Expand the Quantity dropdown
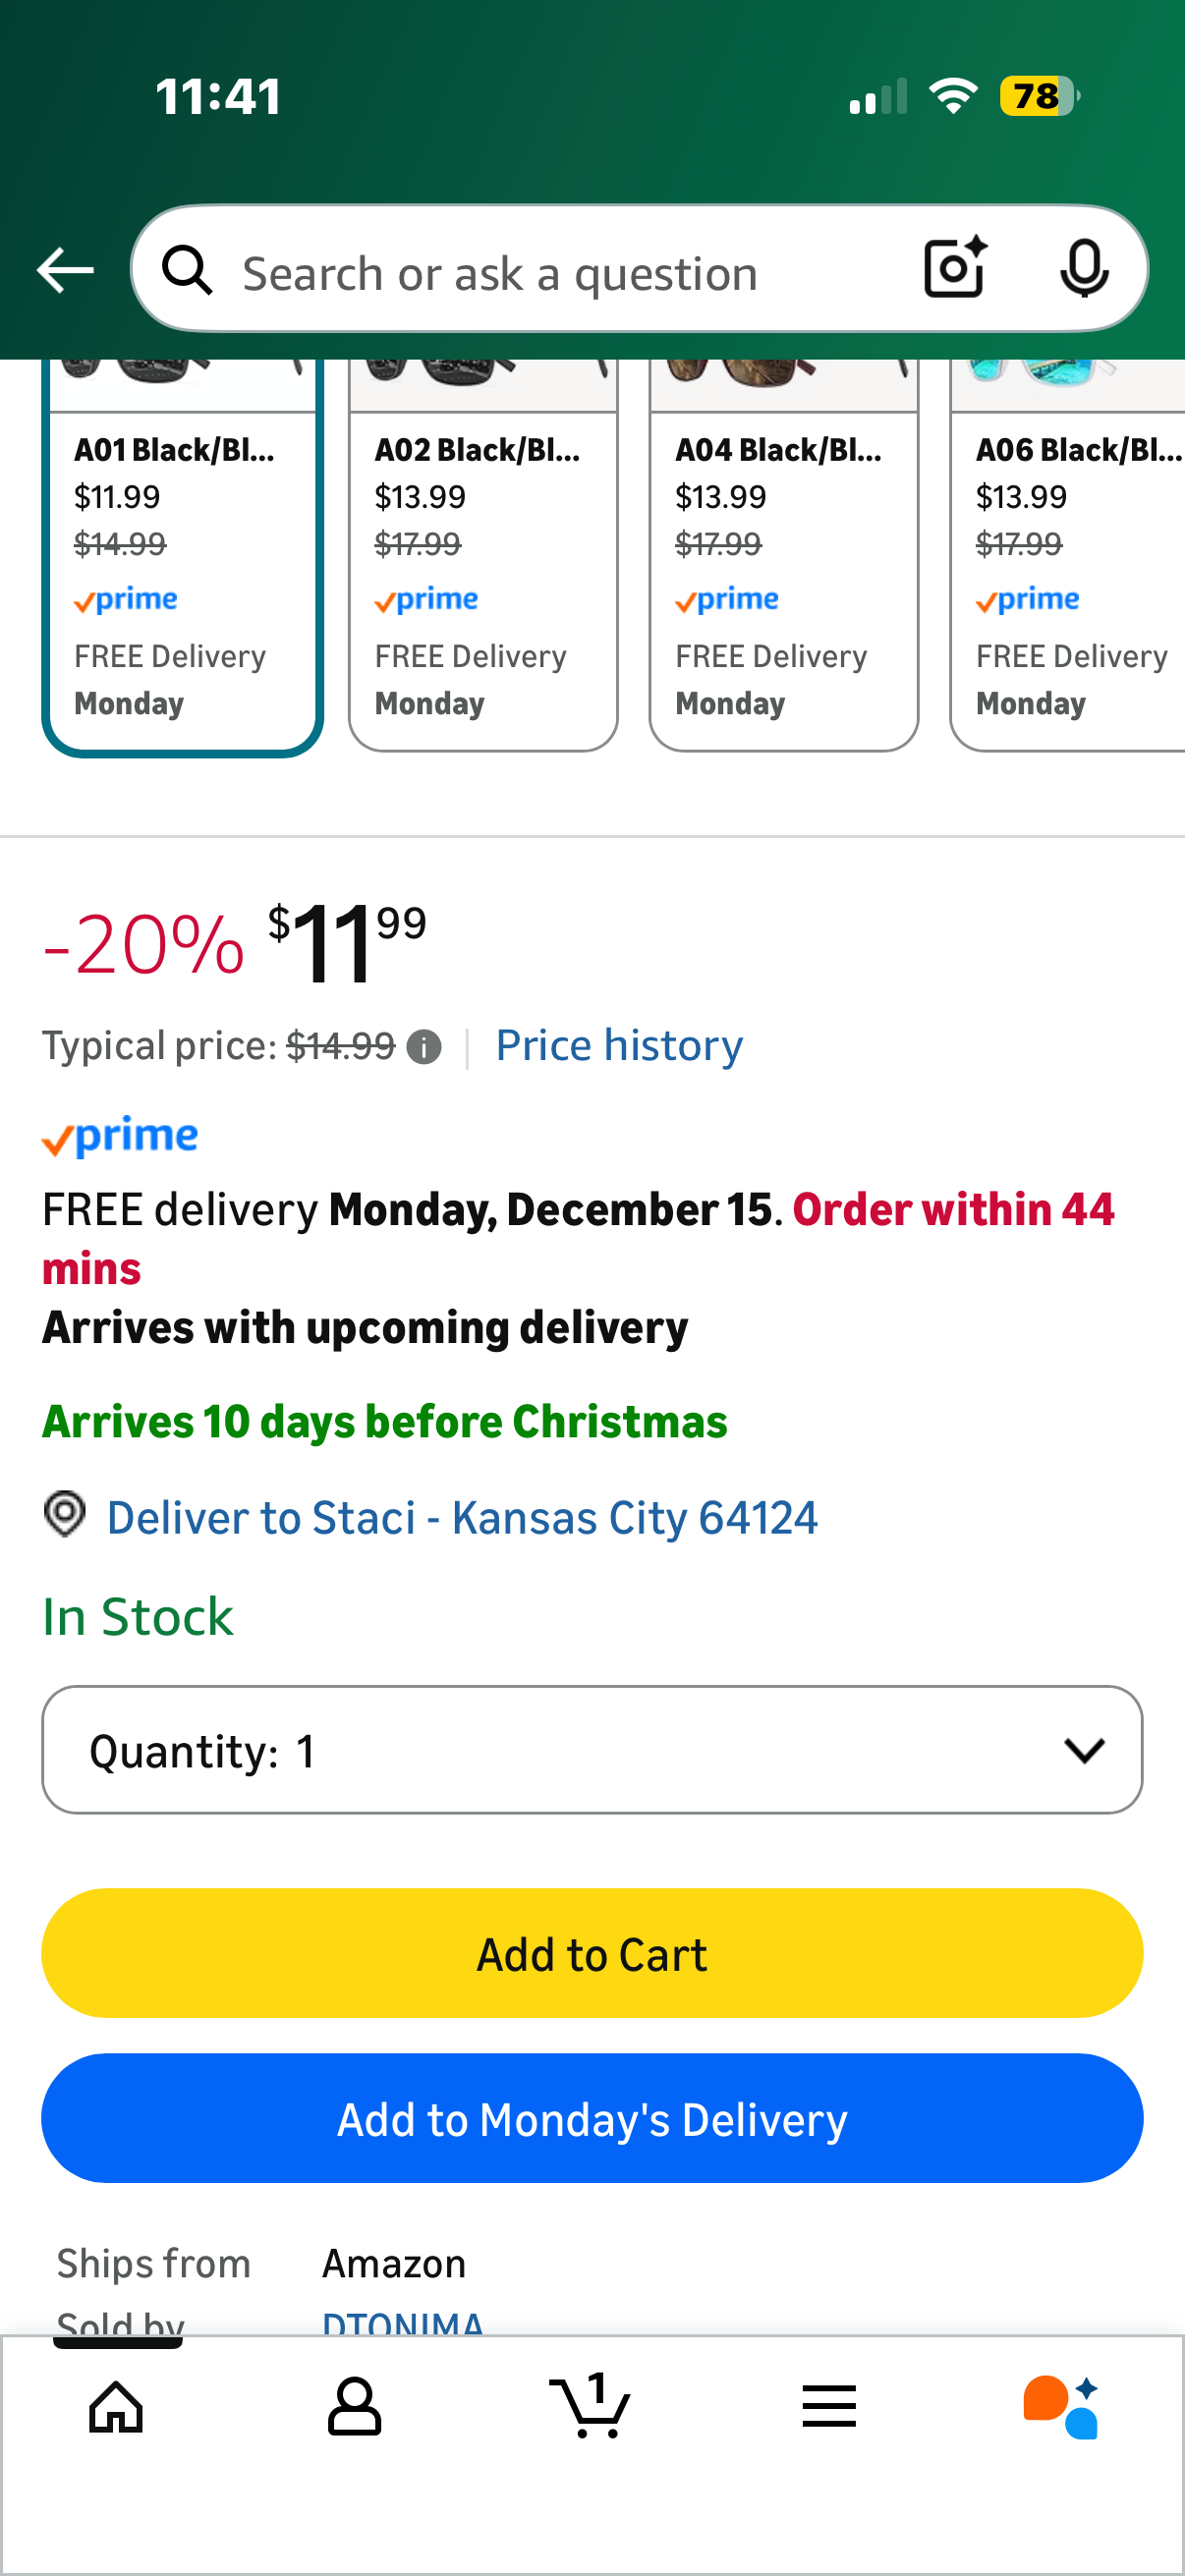1185x2576 pixels. (592, 1750)
